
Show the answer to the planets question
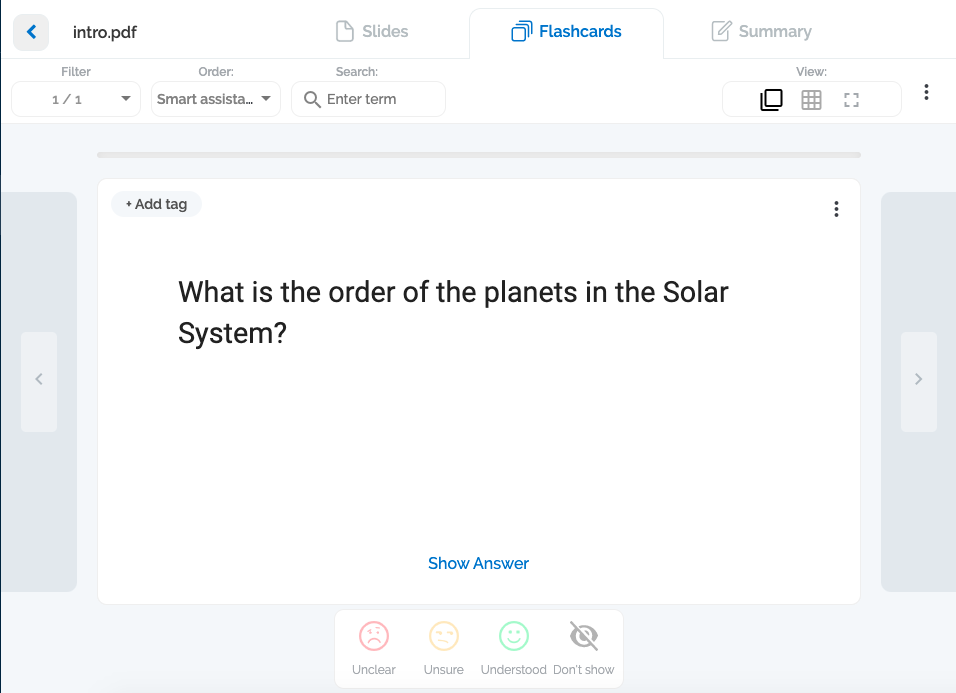click(478, 563)
